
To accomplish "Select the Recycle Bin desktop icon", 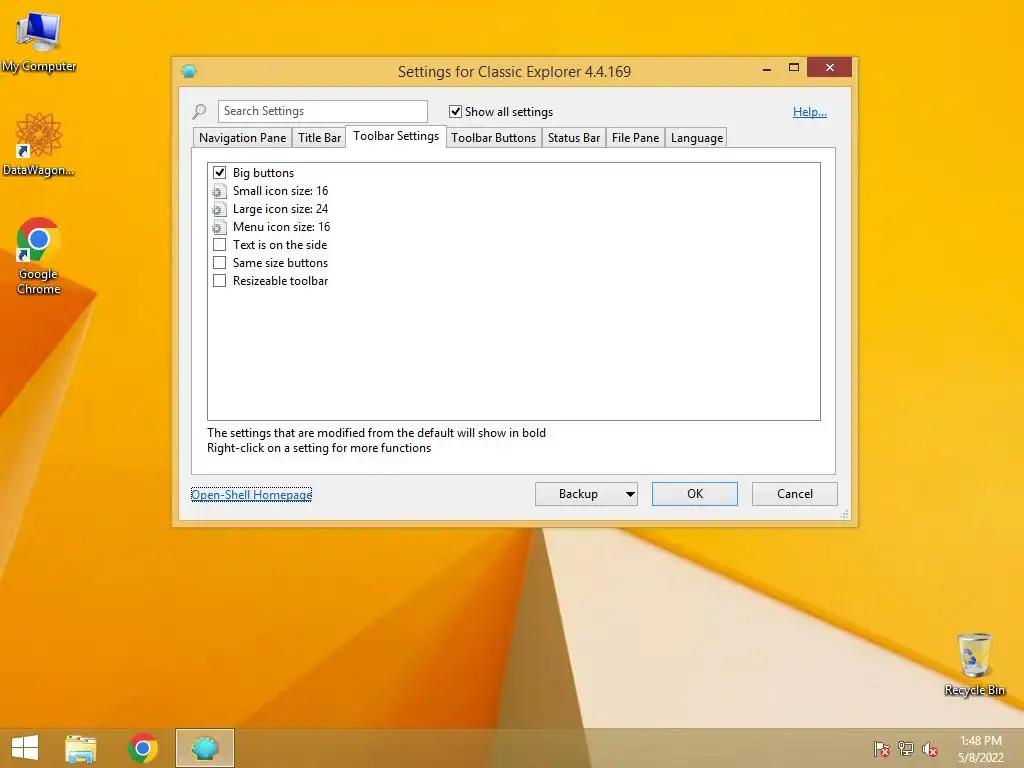I will click(974, 664).
